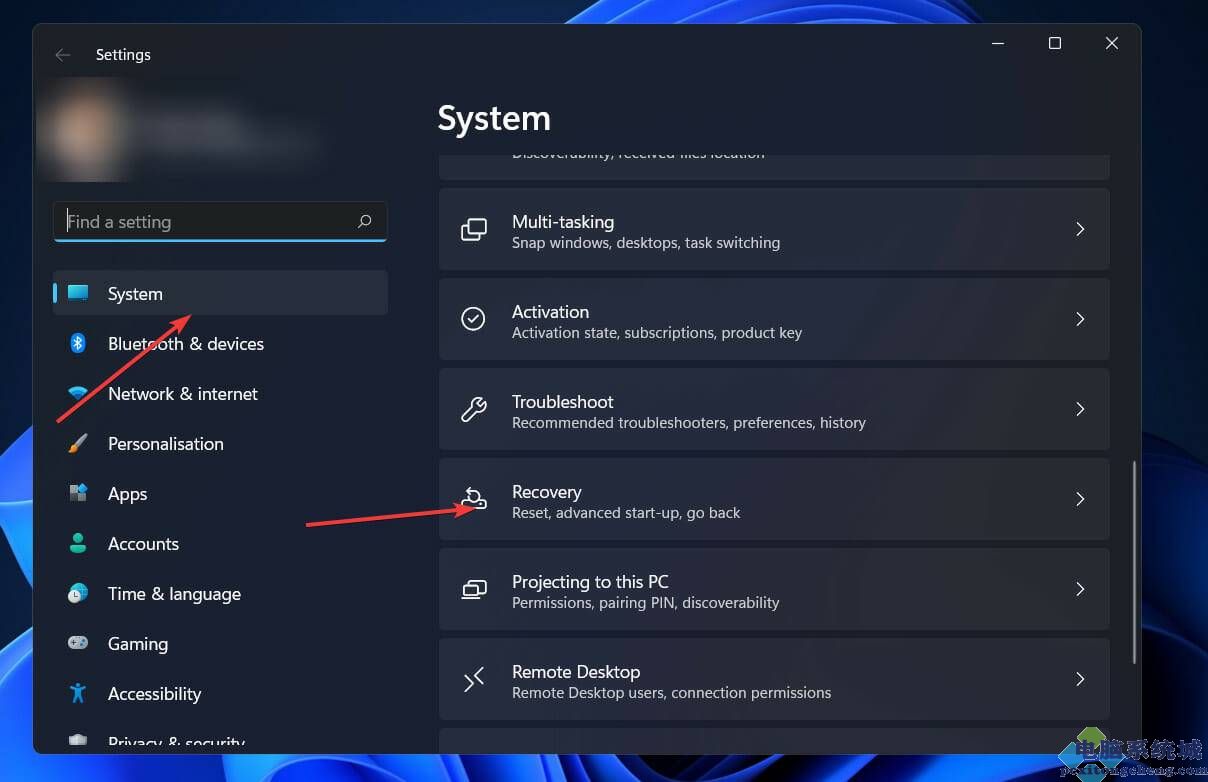The width and height of the screenshot is (1208, 782).
Task: Open Personalisation settings
Action: pyautogui.click(x=220, y=443)
